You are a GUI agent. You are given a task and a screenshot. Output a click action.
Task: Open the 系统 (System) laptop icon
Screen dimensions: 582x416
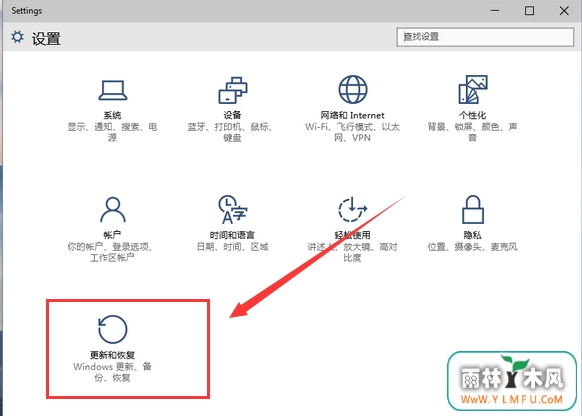tap(112, 90)
